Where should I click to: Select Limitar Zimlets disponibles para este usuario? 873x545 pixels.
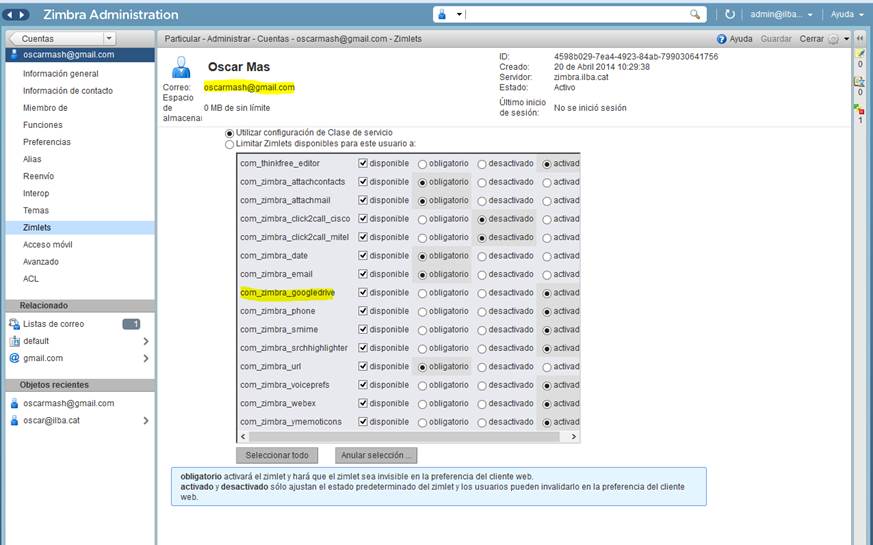(x=229, y=145)
